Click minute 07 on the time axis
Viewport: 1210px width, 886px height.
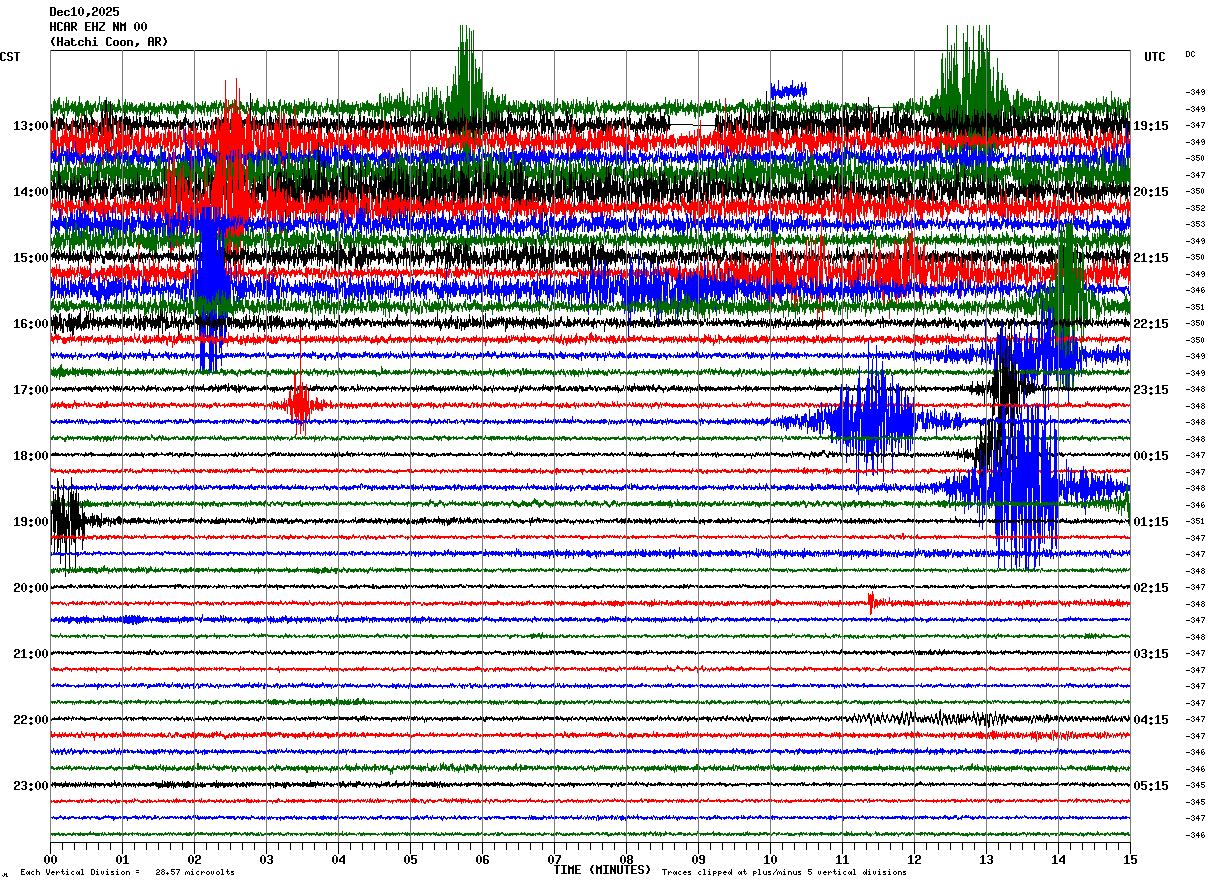pyautogui.click(x=554, y=859)
